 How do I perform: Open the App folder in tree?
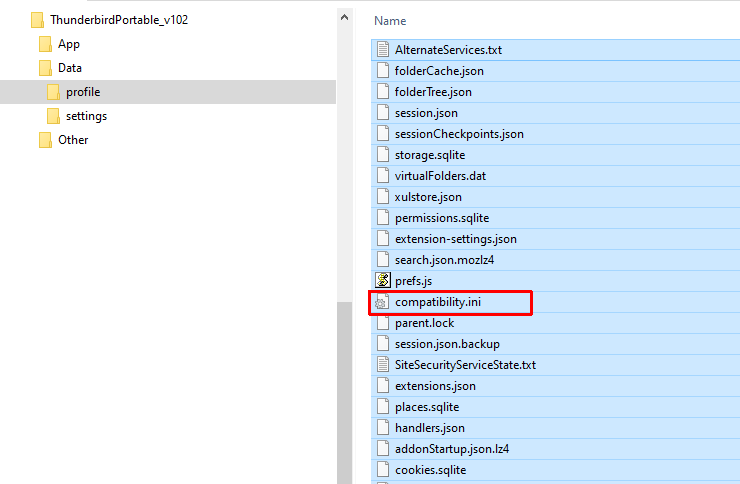pos(69,44)
